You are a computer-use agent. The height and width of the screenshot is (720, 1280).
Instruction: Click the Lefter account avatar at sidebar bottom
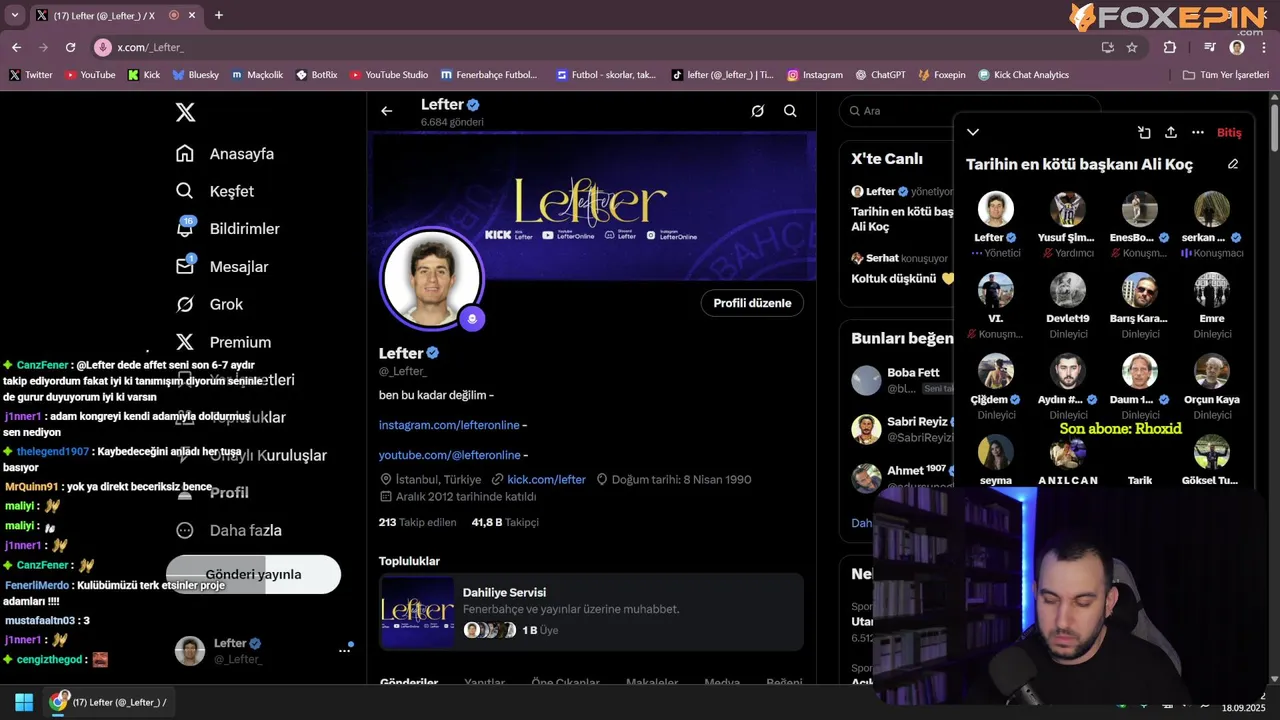point(190,651)
